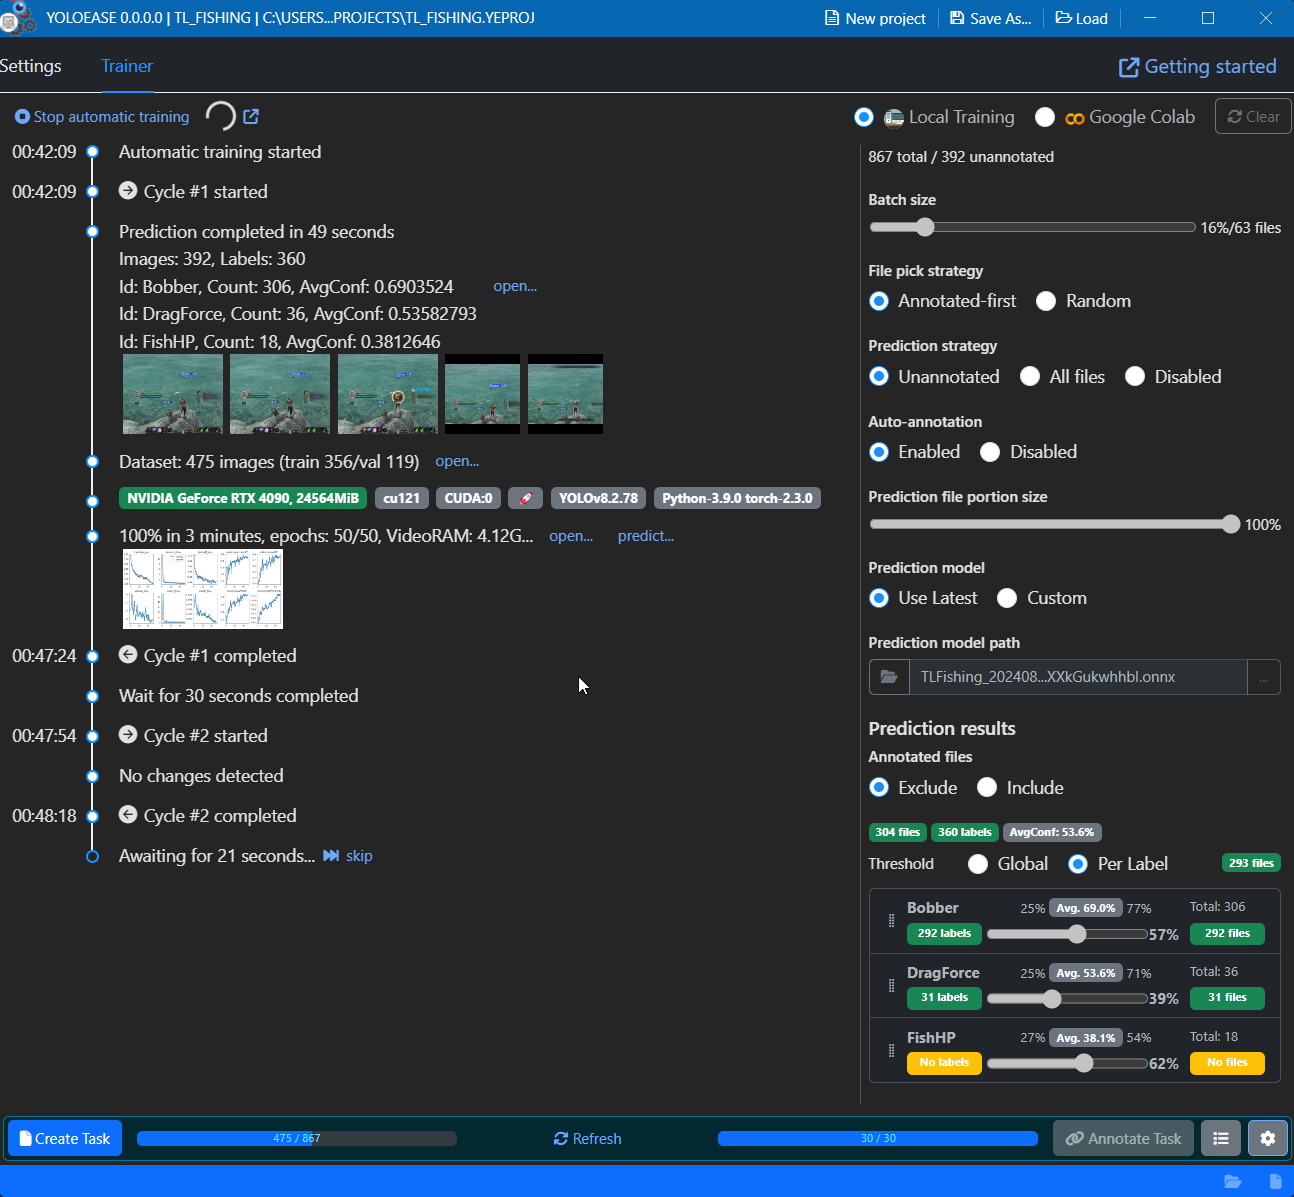Viewport: 1294px width, 1197px height.
Task: Click the file icon in status bar
Action: (1275, 1181)
